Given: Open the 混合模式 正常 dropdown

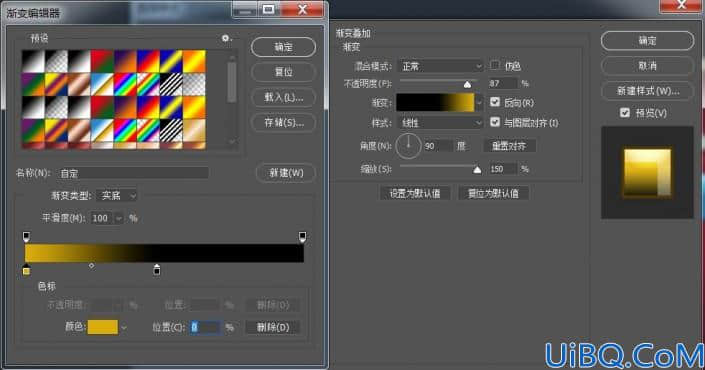Looking at the screenshot, I should (440, 67).
